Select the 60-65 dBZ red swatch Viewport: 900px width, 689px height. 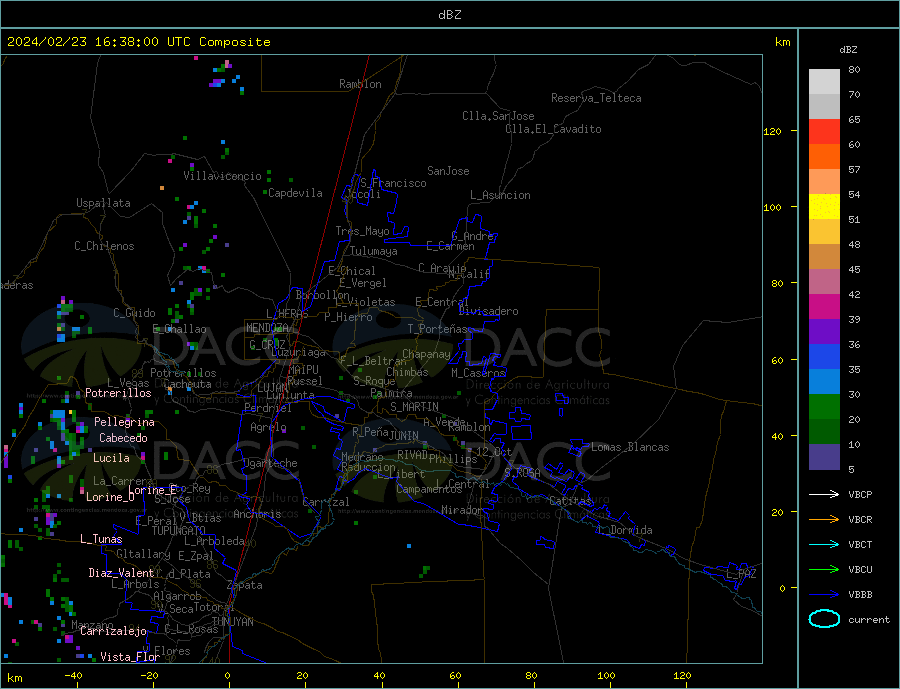pos(824,131)
